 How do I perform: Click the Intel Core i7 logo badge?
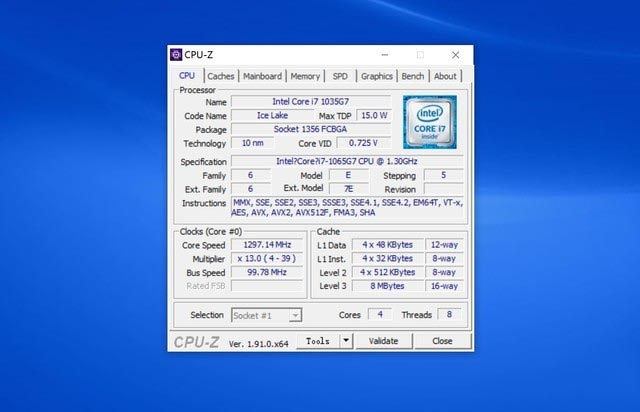click(430, 122)
